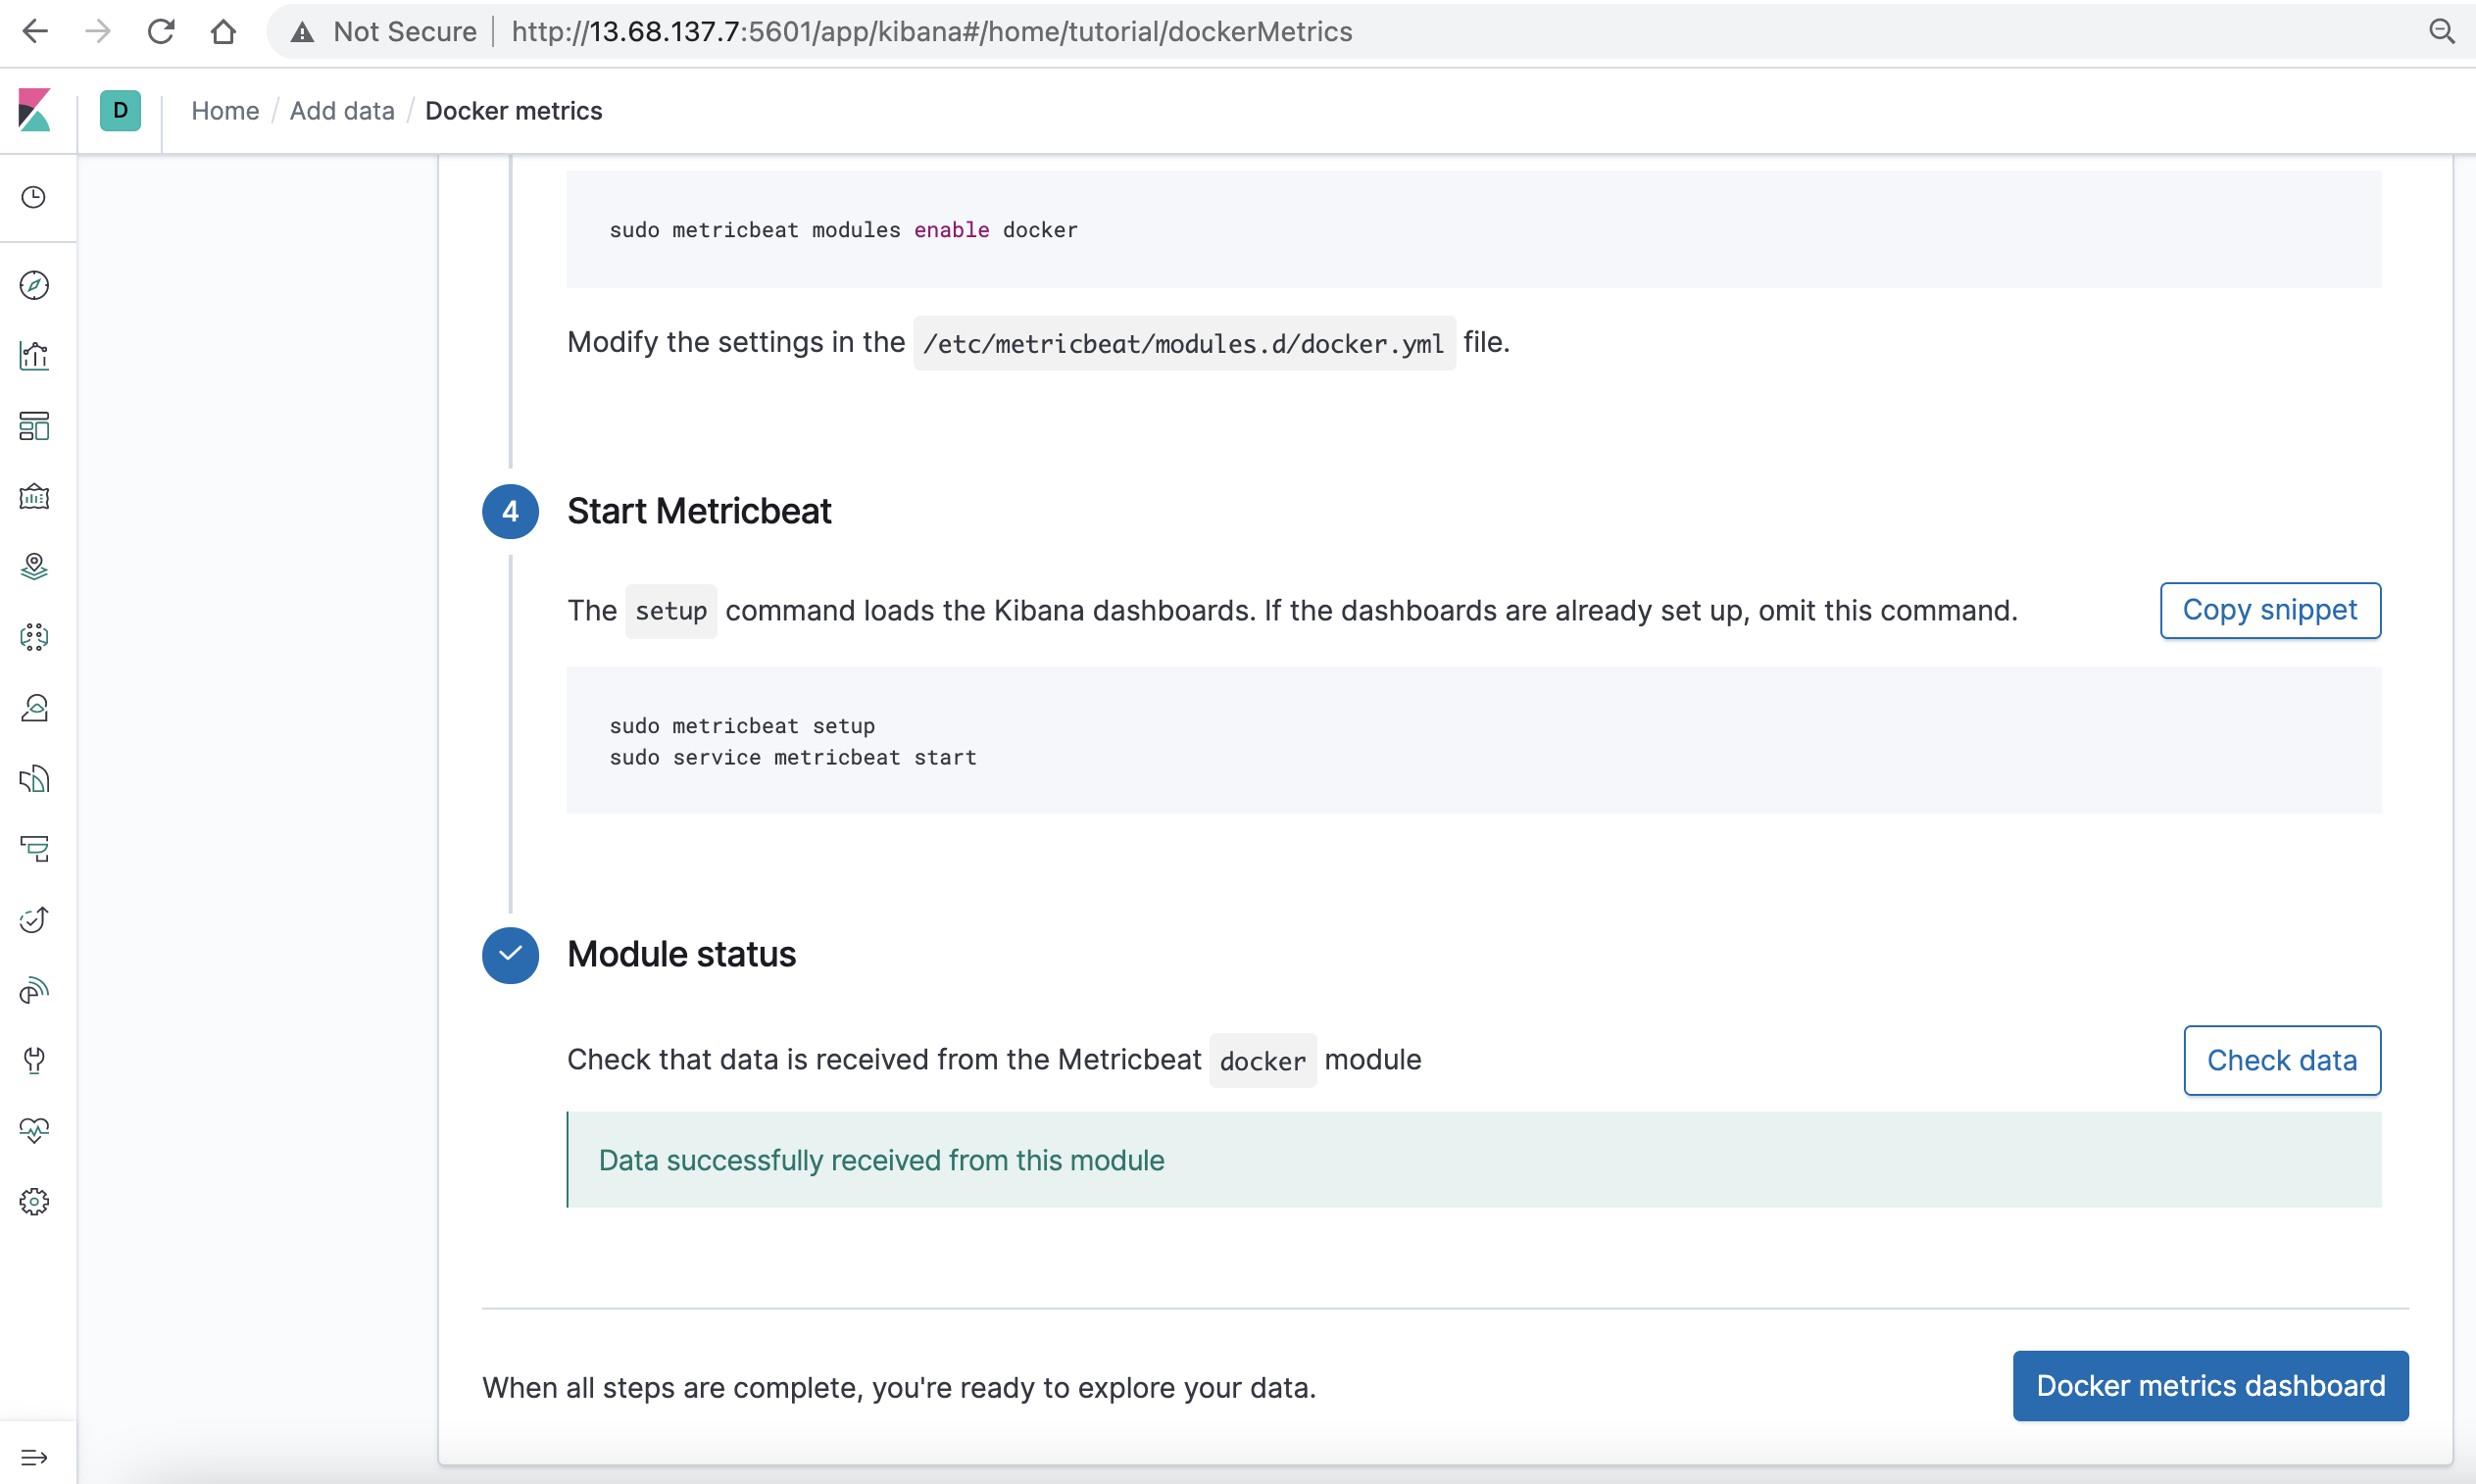Click the Kibana logo icon
This screenshot has width=2476, height=1484.
pos(35,110)
